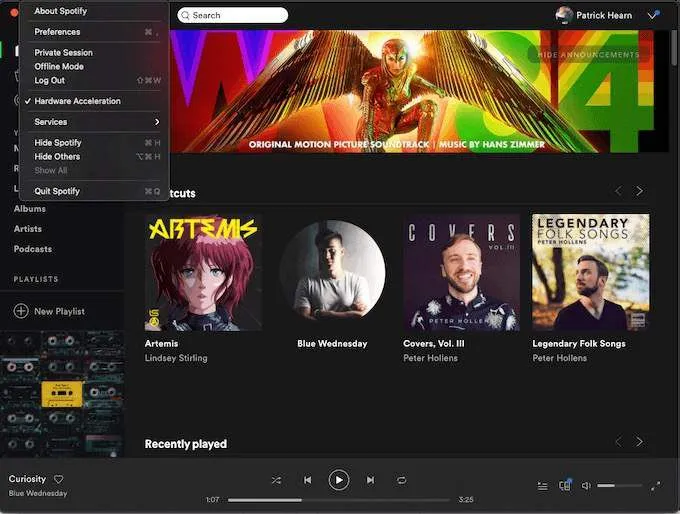The image size is (680, 514).
Task: Click the Legendary Folk Songs title text
Action: pos(579,344)
